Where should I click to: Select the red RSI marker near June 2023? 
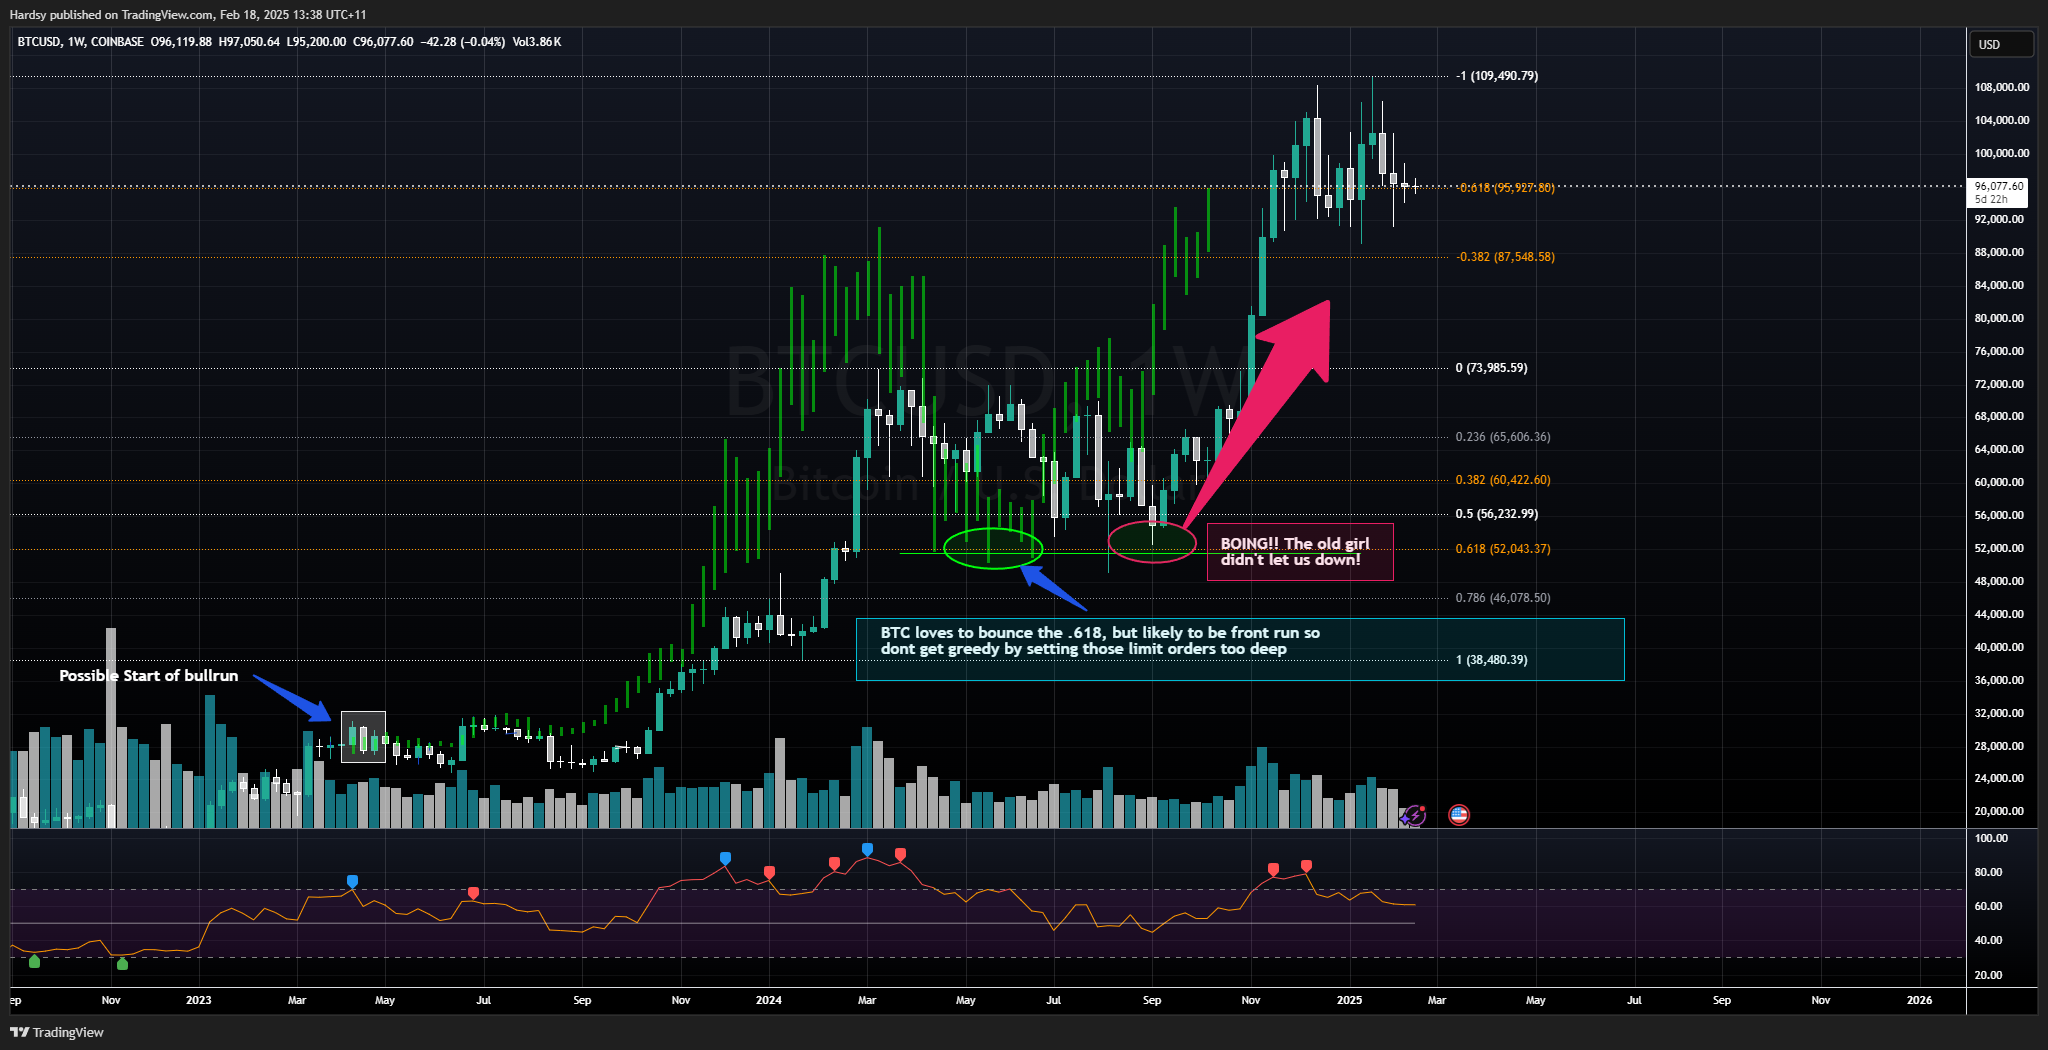point(473,892)
